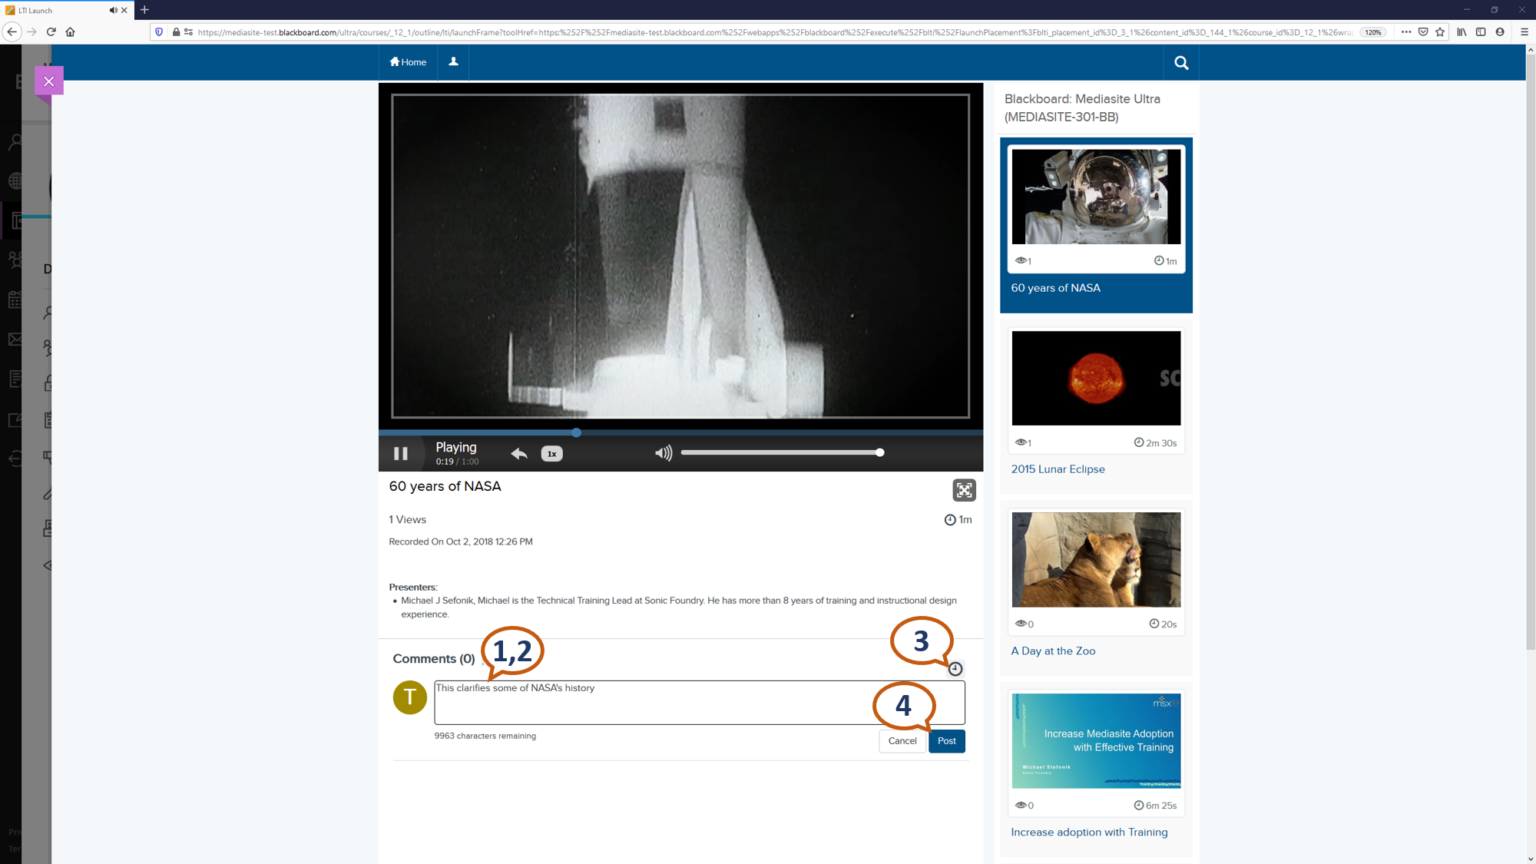This screenshot has height=864, width=1536.
Task: Open fullscreen mode for the video
Action: coord(964,490)
